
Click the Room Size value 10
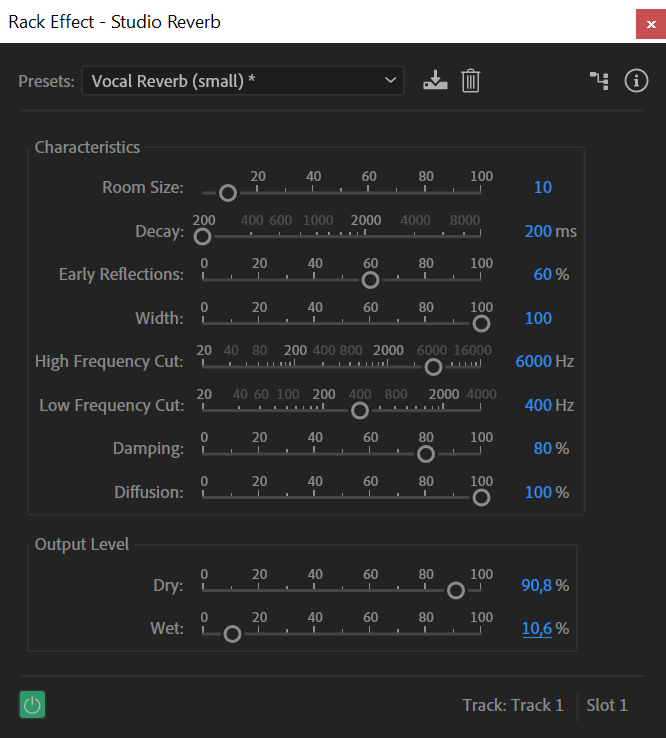pos(542,187)
